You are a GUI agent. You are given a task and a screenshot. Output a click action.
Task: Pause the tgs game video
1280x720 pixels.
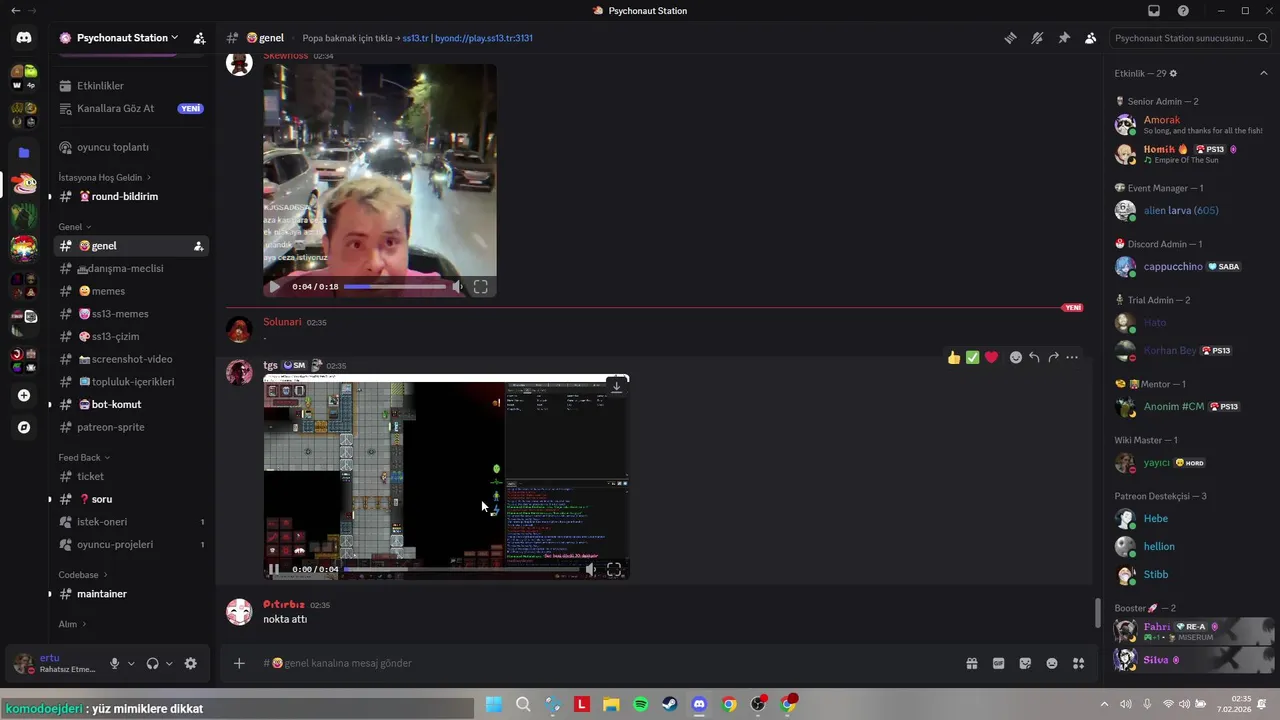pyautogui.click(x=274, y=569)
